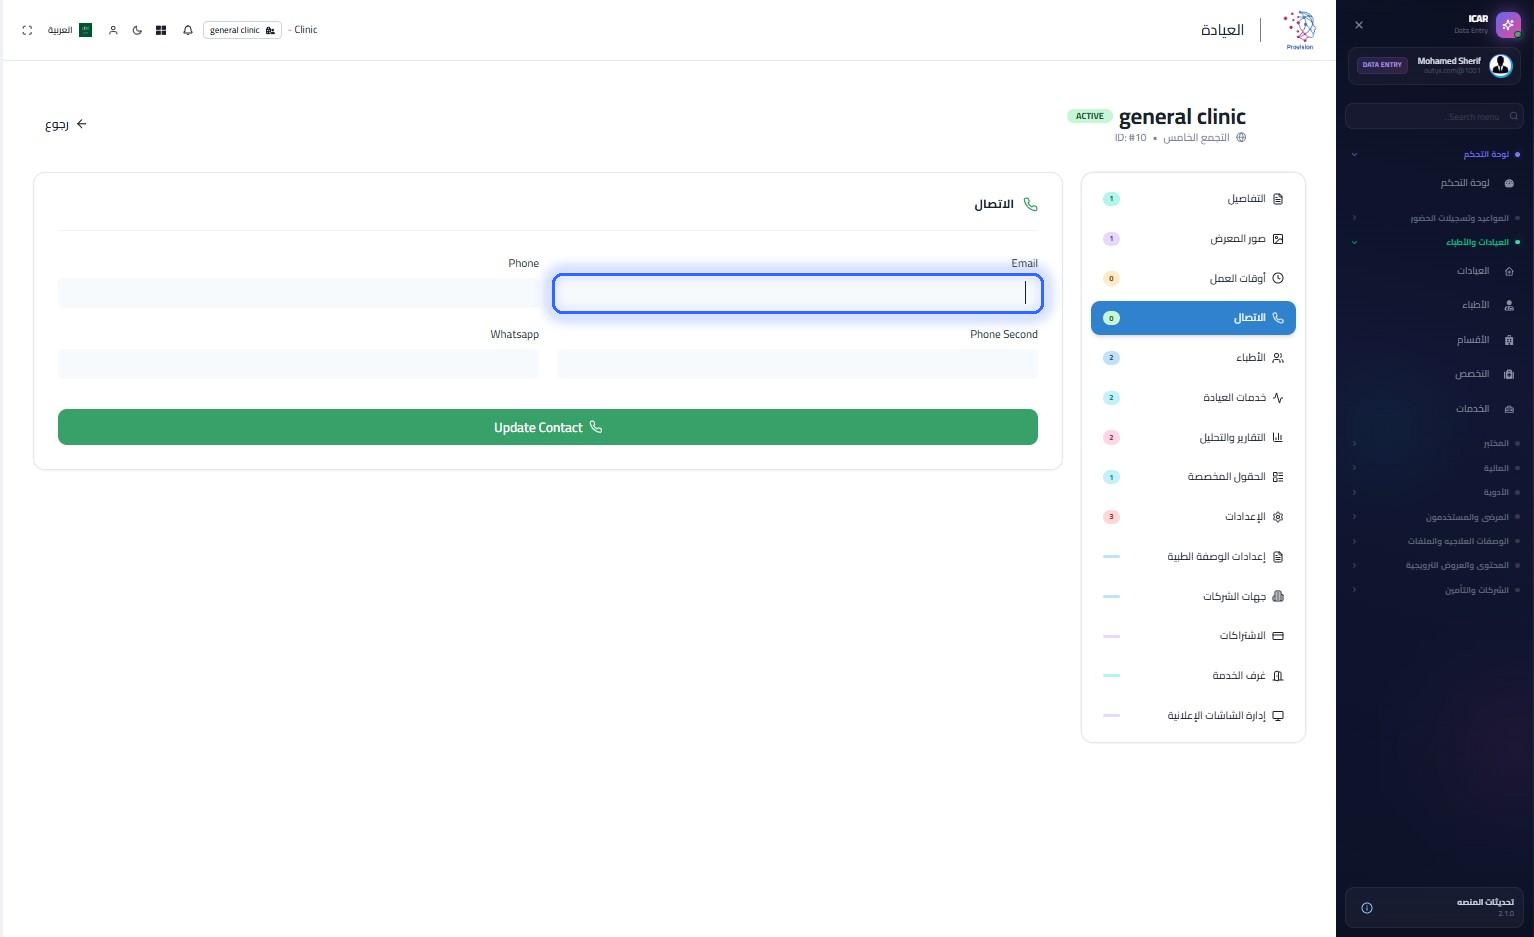The image size is (1534, 937).
Task: Open the user profile icon in top bar
Action: tap(113, 30)
